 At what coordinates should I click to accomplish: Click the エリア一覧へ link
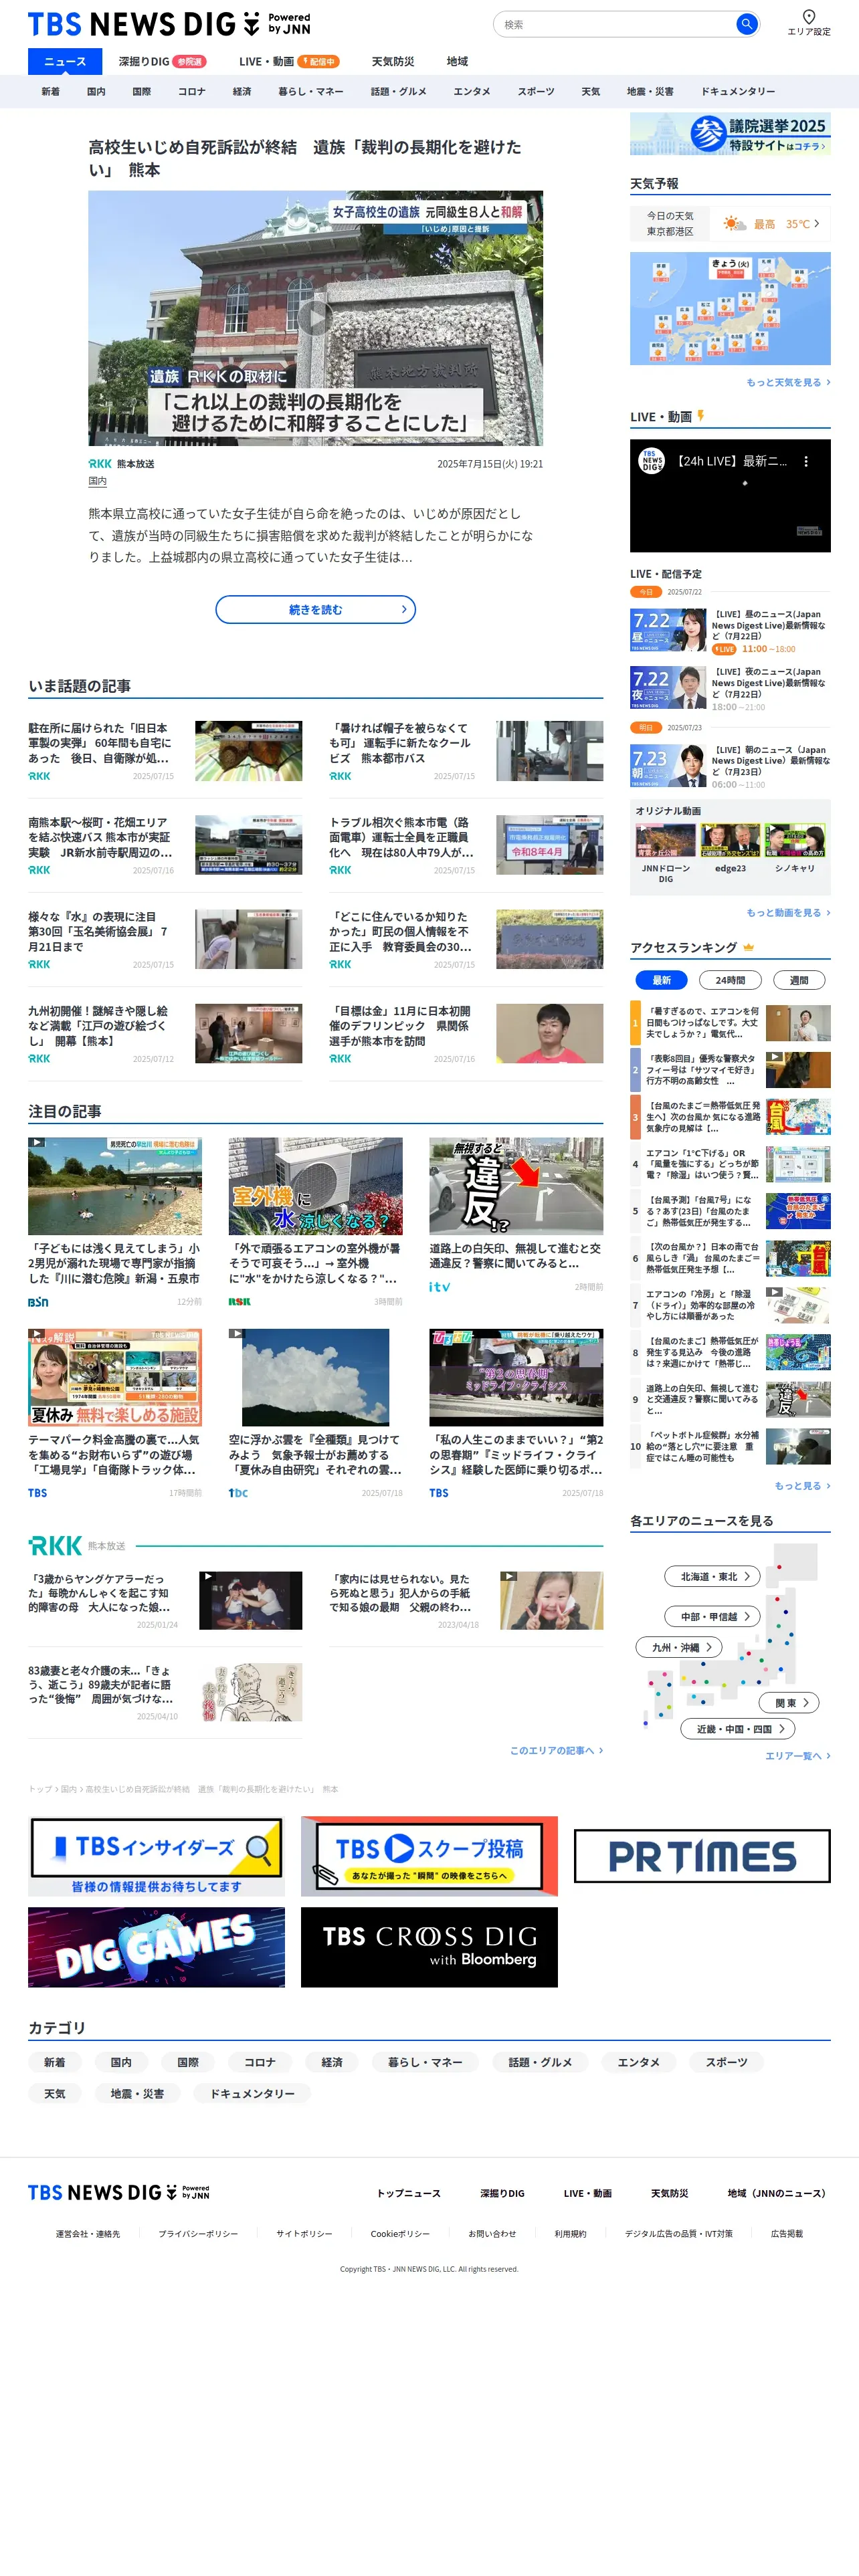pos(798,1756)
